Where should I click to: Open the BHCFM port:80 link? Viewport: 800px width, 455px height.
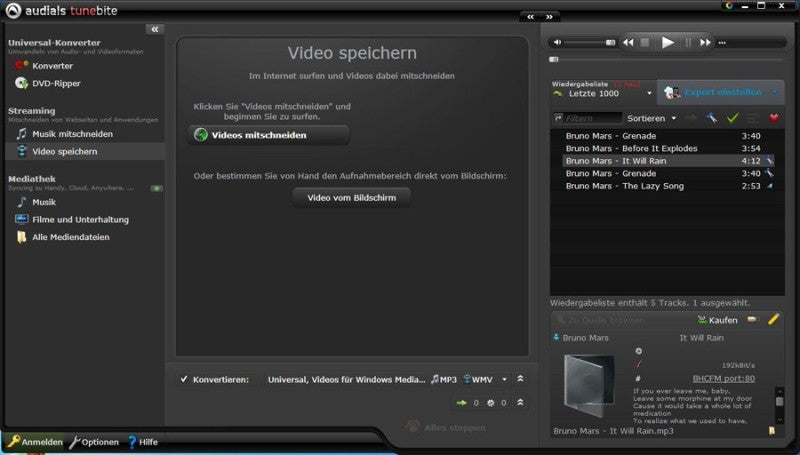point(723,378)
